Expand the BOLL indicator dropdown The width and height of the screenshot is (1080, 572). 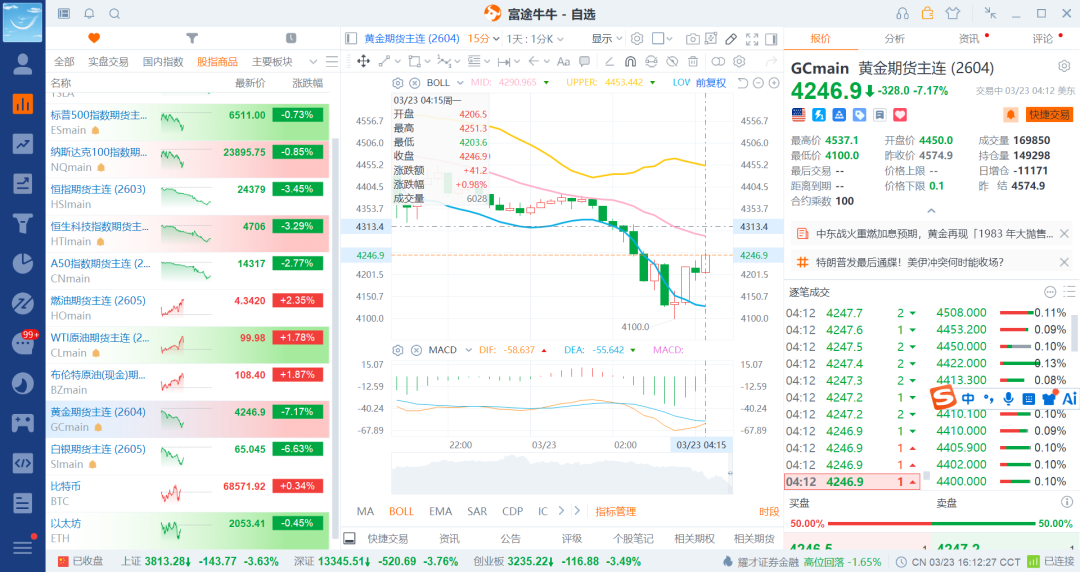[x=459, y=83]
